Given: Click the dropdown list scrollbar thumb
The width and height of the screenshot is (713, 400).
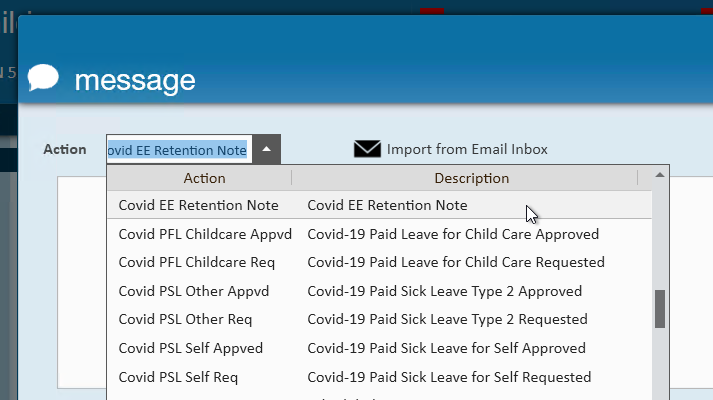Looking at the screenshot, I should point(660,309).
